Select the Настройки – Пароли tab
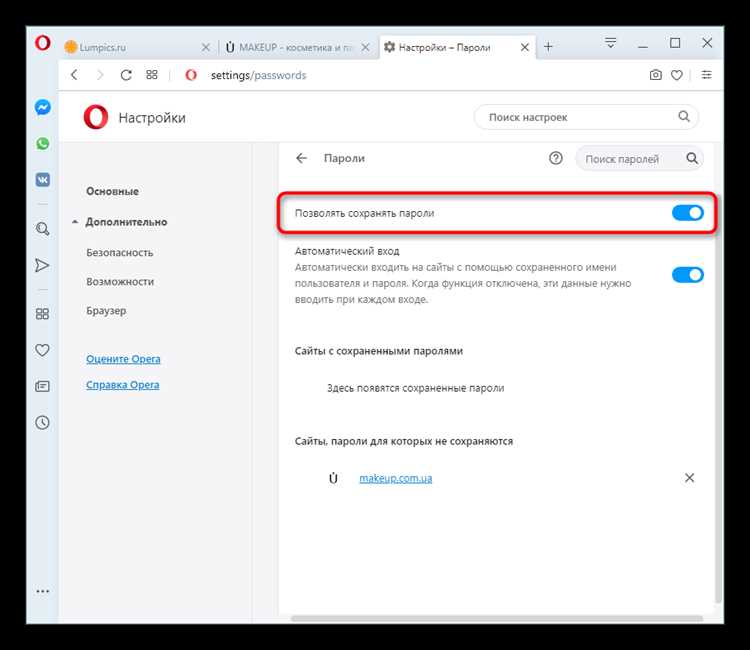The width and height of the screenshot is (750, 650). 458,47
